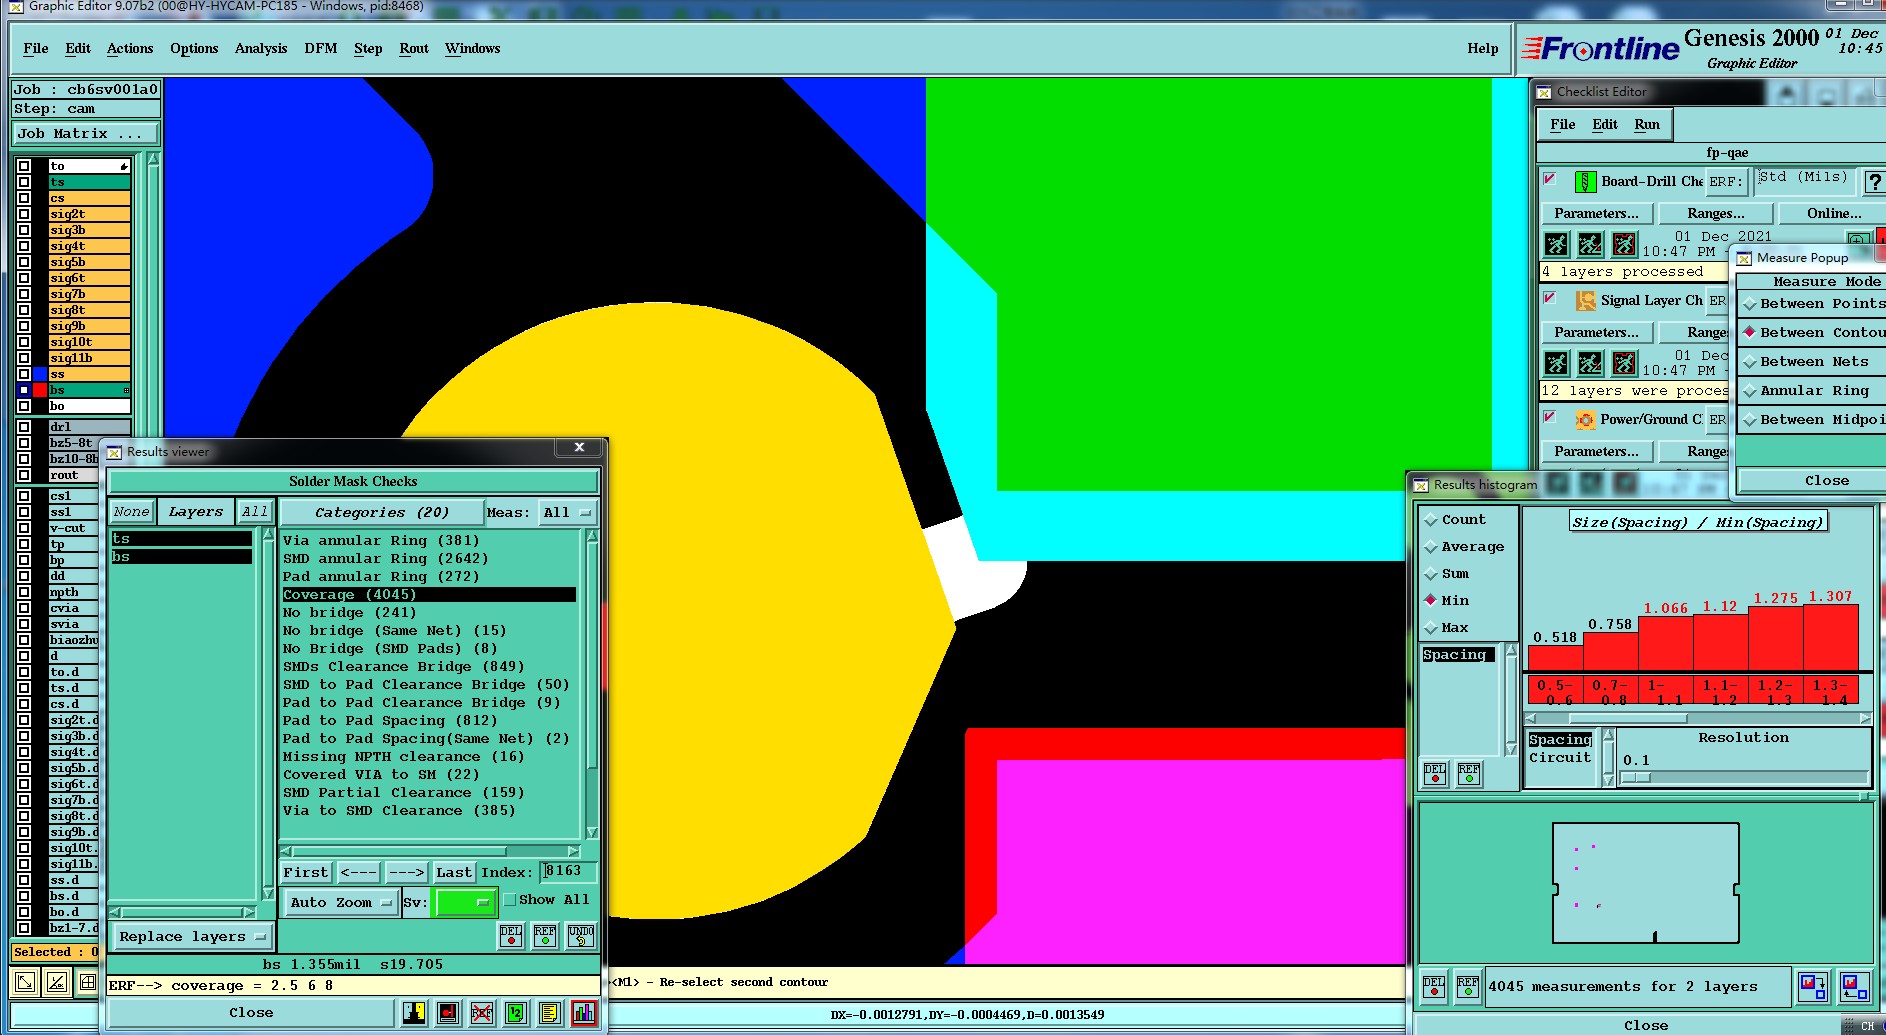Click measure line icon at bottom left
Viewport: 1886px width, 1035px height.
tap(57, 982)
